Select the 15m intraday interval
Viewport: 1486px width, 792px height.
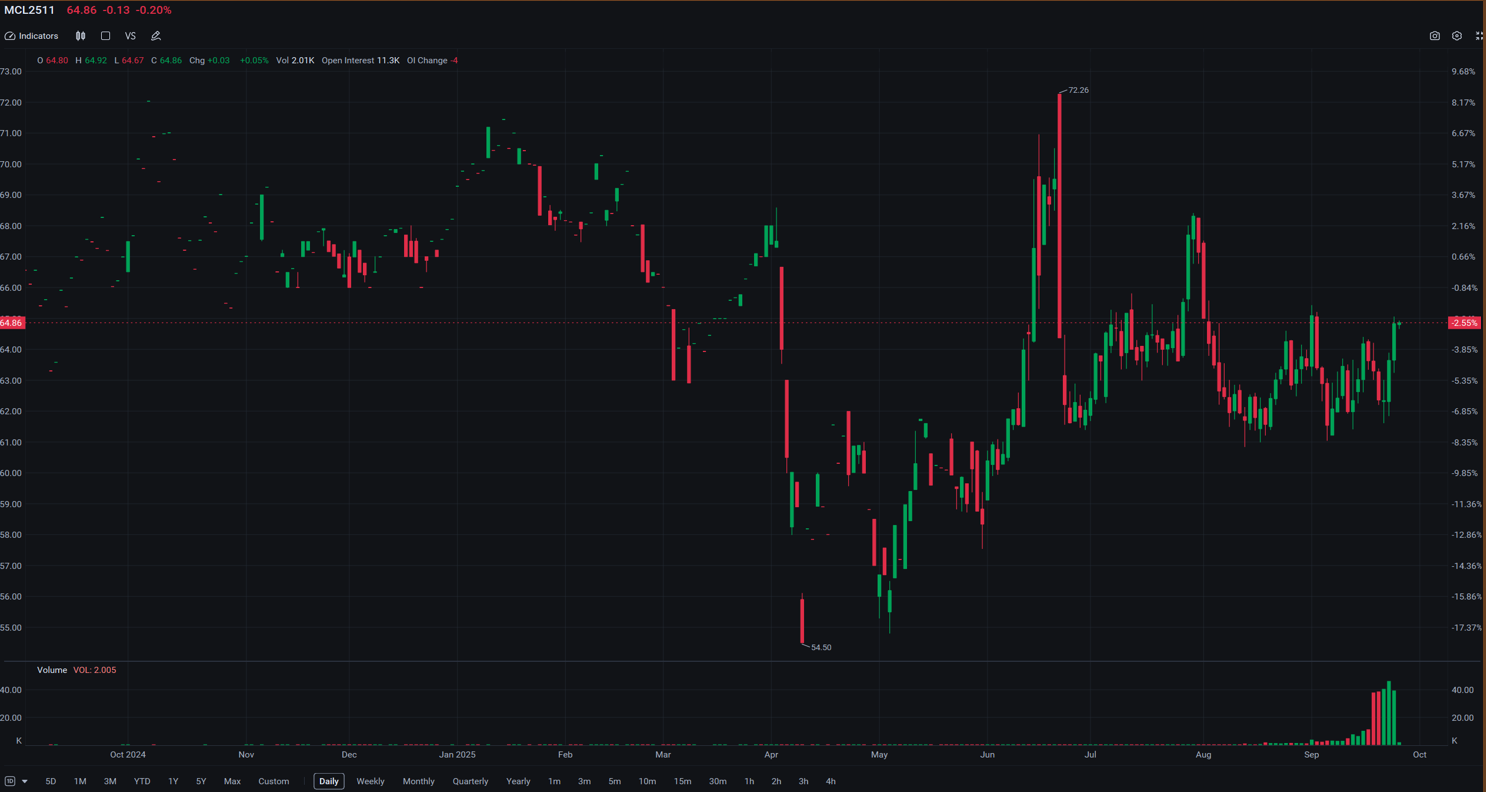[682, 782]
